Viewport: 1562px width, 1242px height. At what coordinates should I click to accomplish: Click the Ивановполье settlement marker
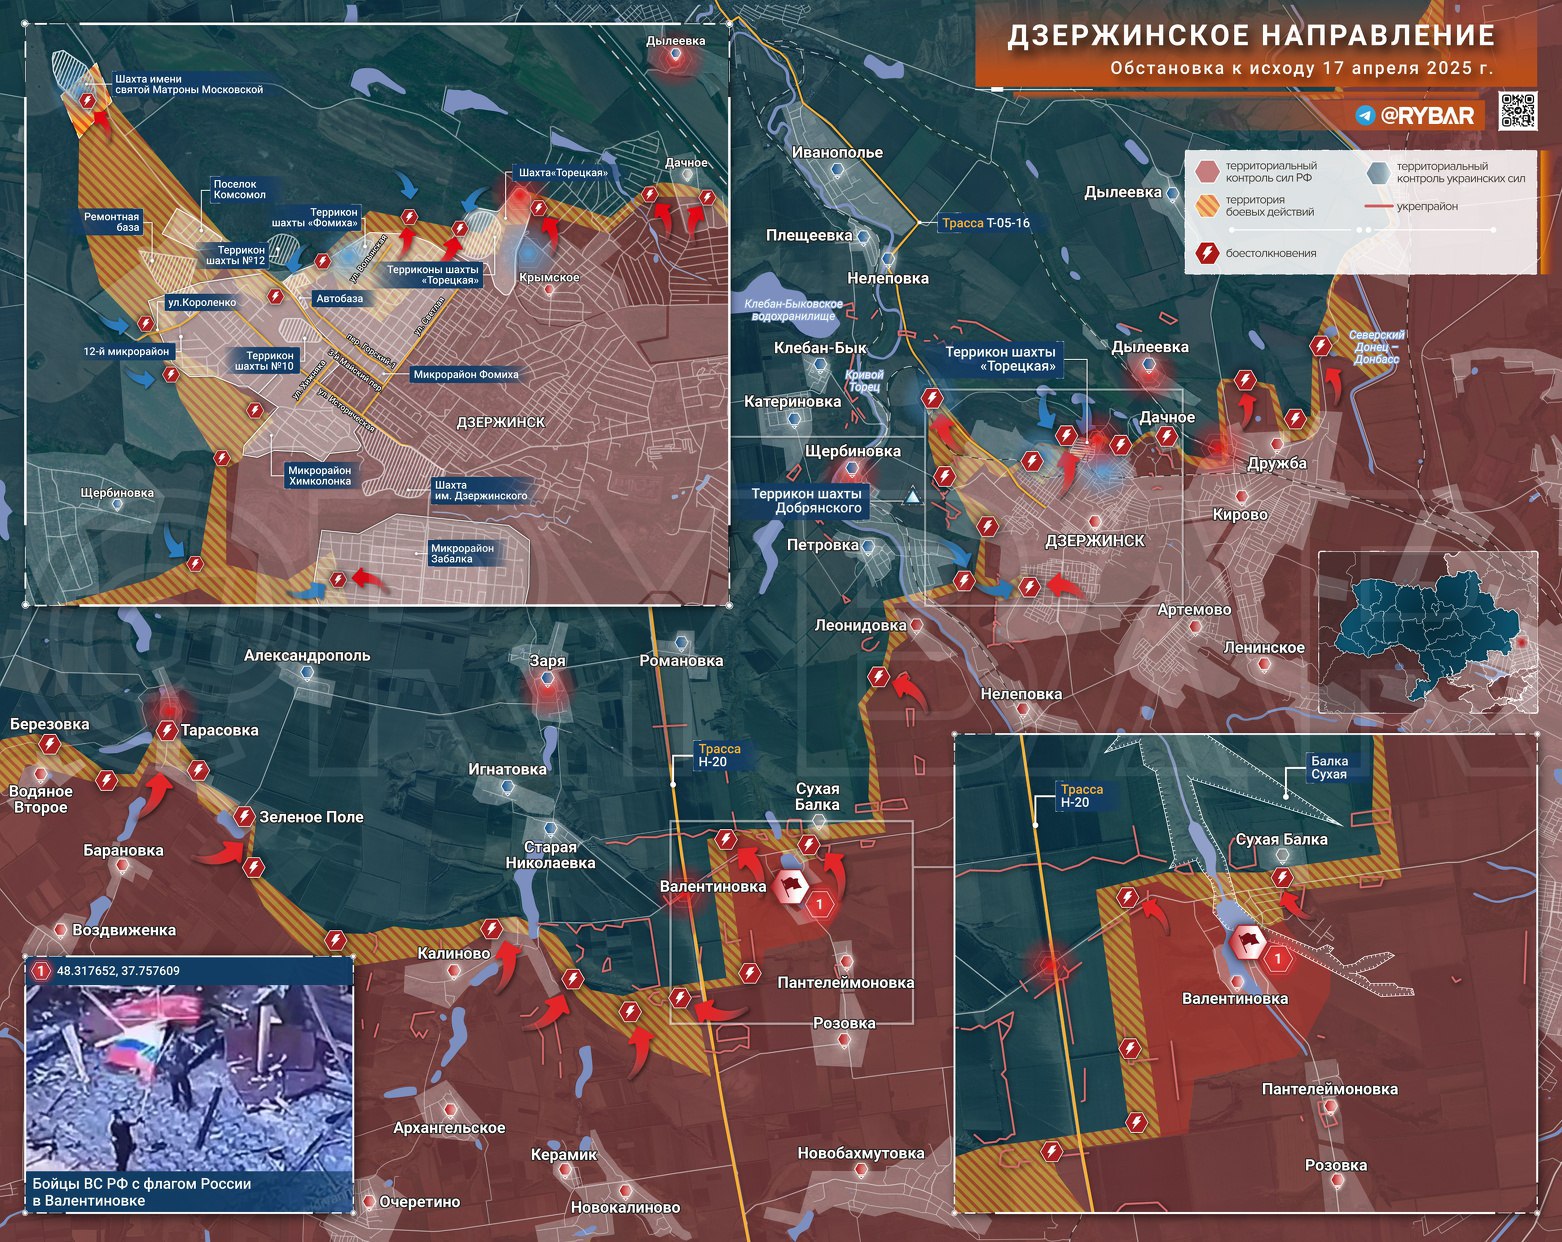[838, 171]
